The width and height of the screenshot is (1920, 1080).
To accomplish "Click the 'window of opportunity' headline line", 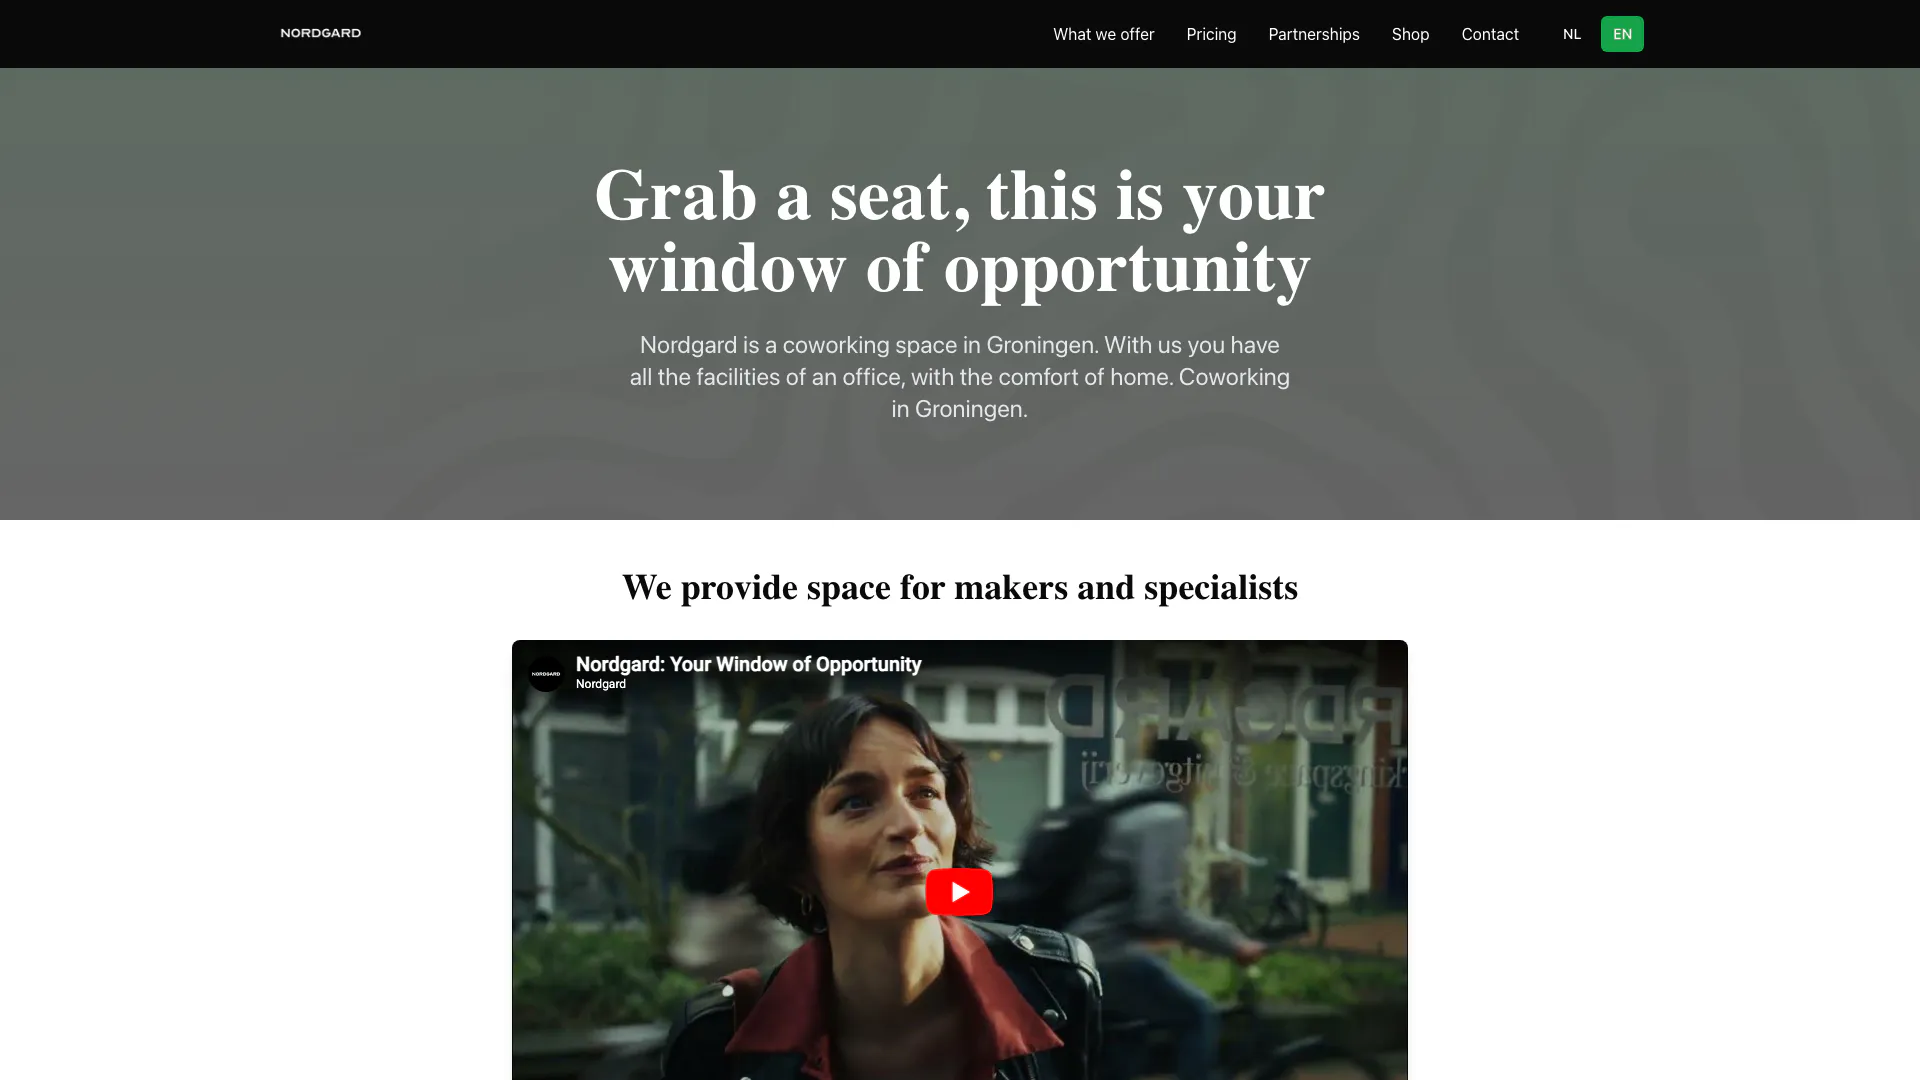I will pos(959,268).
